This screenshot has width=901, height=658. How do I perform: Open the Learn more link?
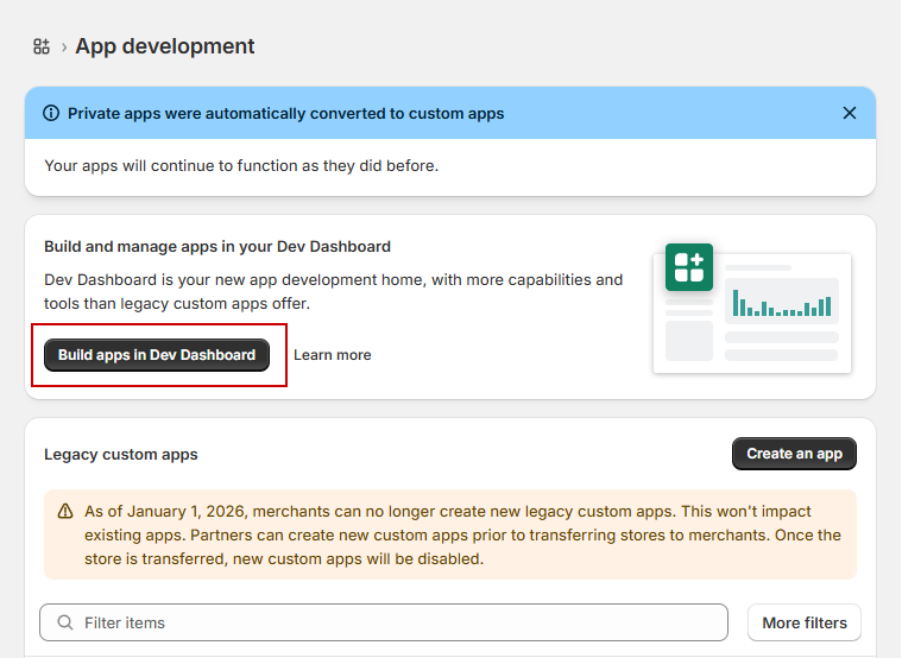(x=332, y=355)
